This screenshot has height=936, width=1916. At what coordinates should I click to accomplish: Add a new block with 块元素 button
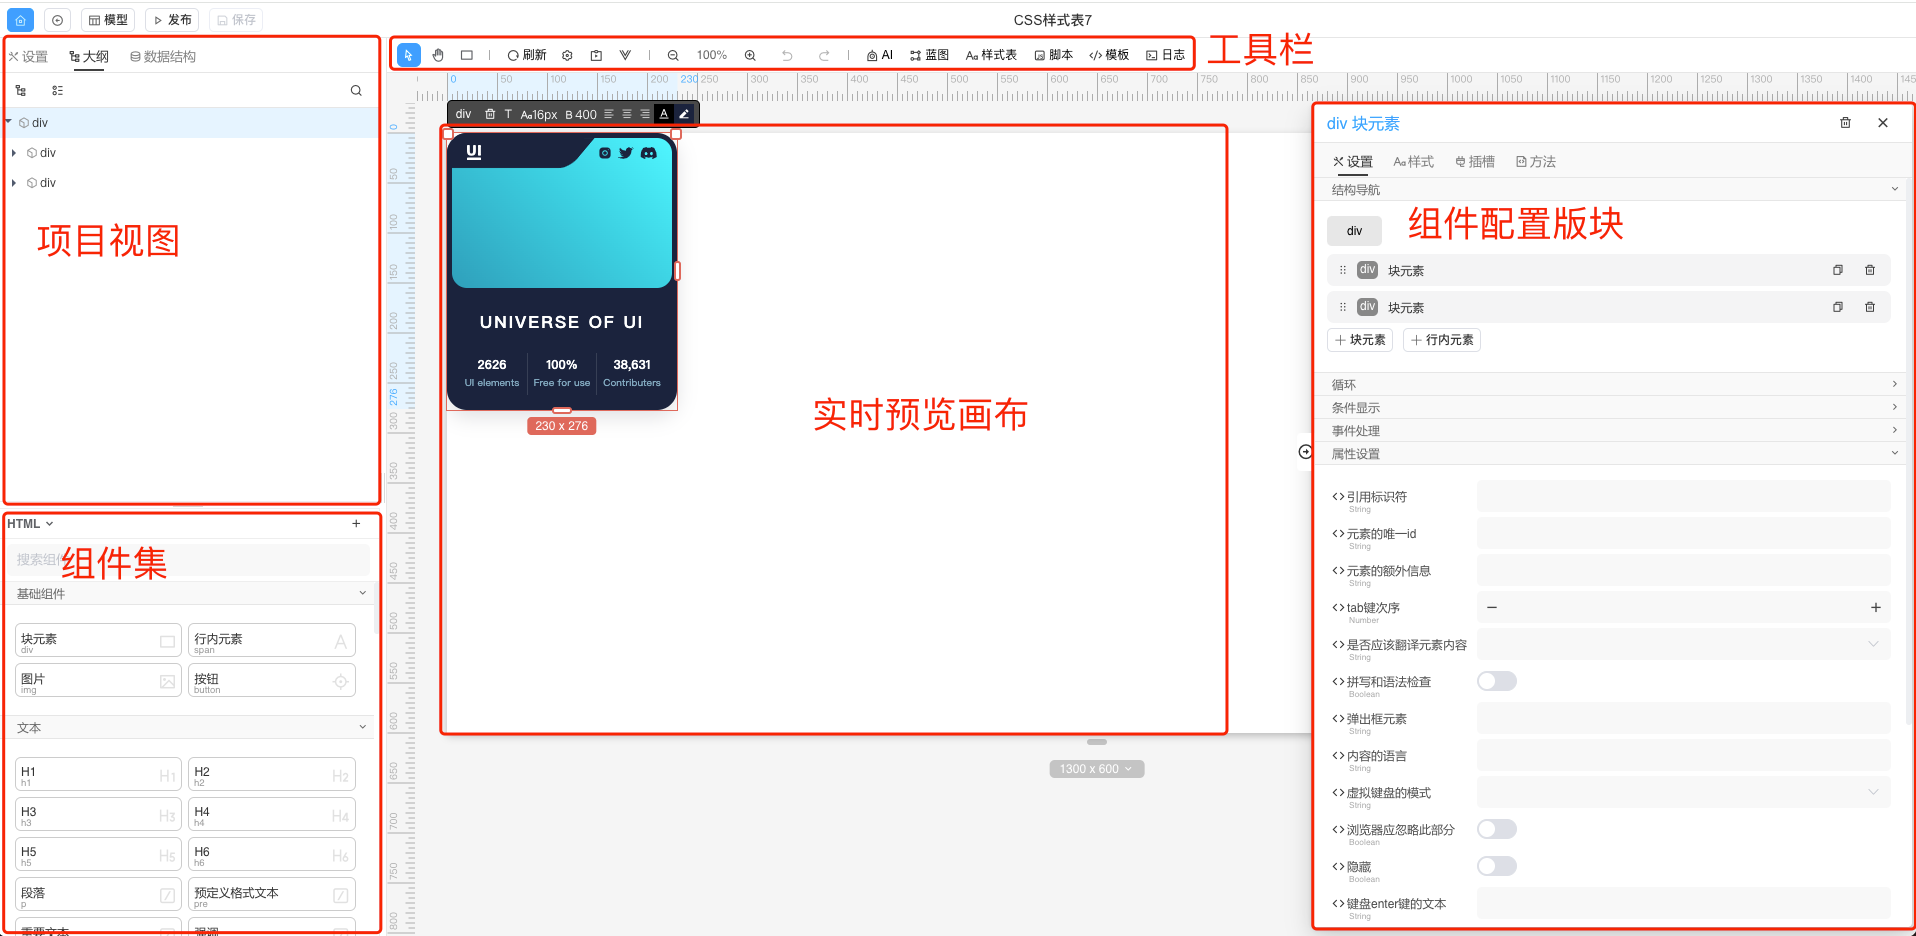pos(1360,340)
